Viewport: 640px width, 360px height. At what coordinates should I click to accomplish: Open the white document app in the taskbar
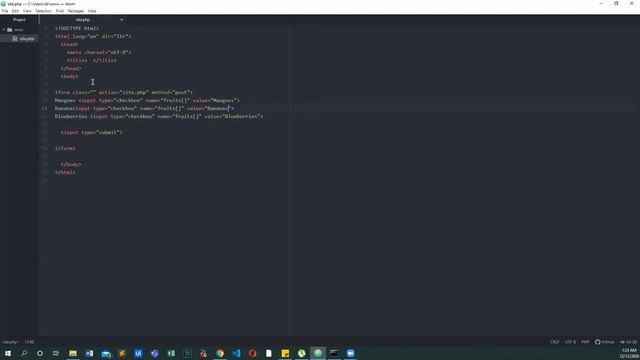269,353
